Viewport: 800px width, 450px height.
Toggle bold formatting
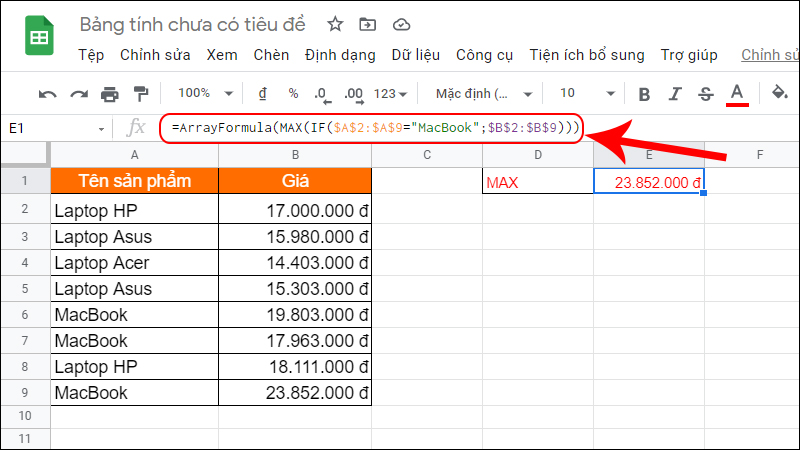[x=644, y=94]
